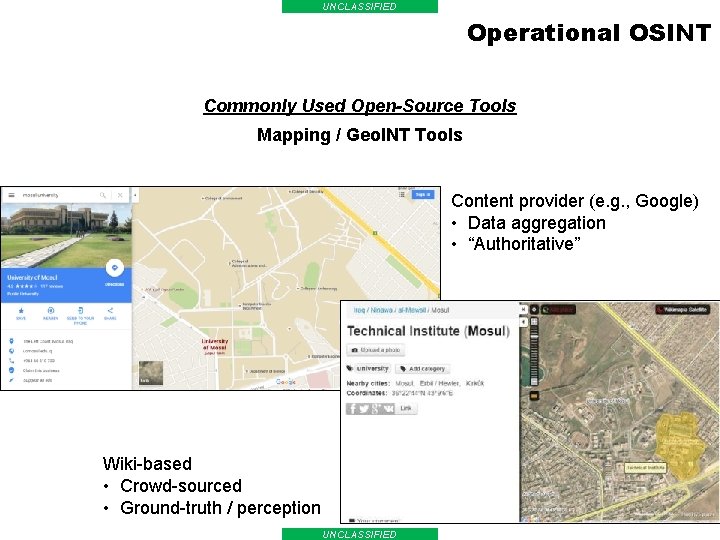Click the Coordinates value text
Screen dimensions: 720x540
click(x=422, y=393)
